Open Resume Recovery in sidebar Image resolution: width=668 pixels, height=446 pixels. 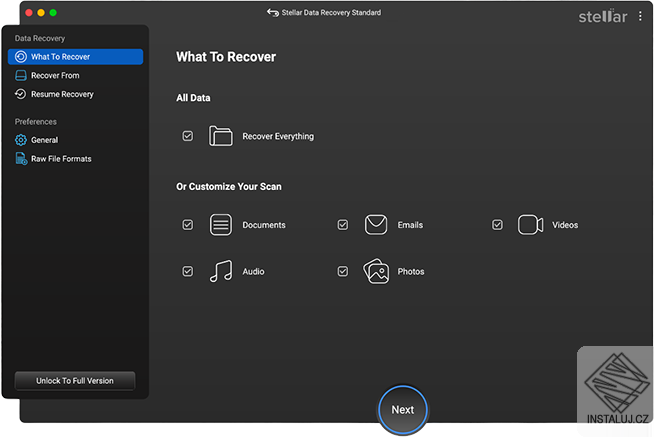[x=75, y=94]
